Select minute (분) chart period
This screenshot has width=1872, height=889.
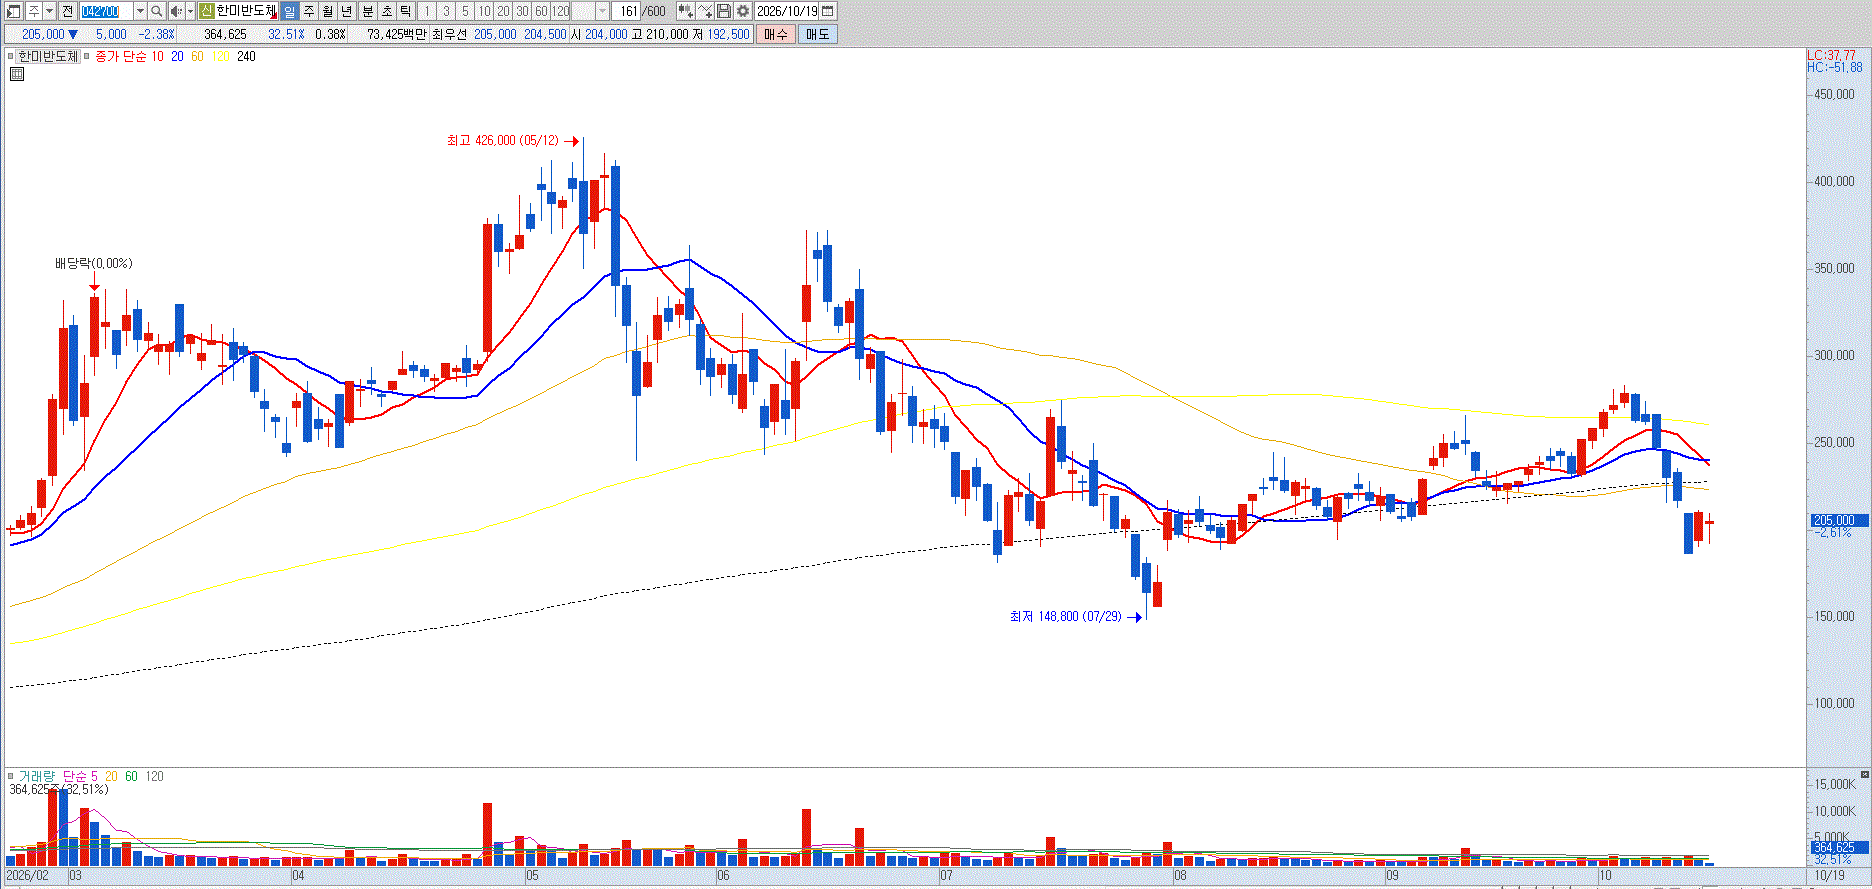pos(367,11)
